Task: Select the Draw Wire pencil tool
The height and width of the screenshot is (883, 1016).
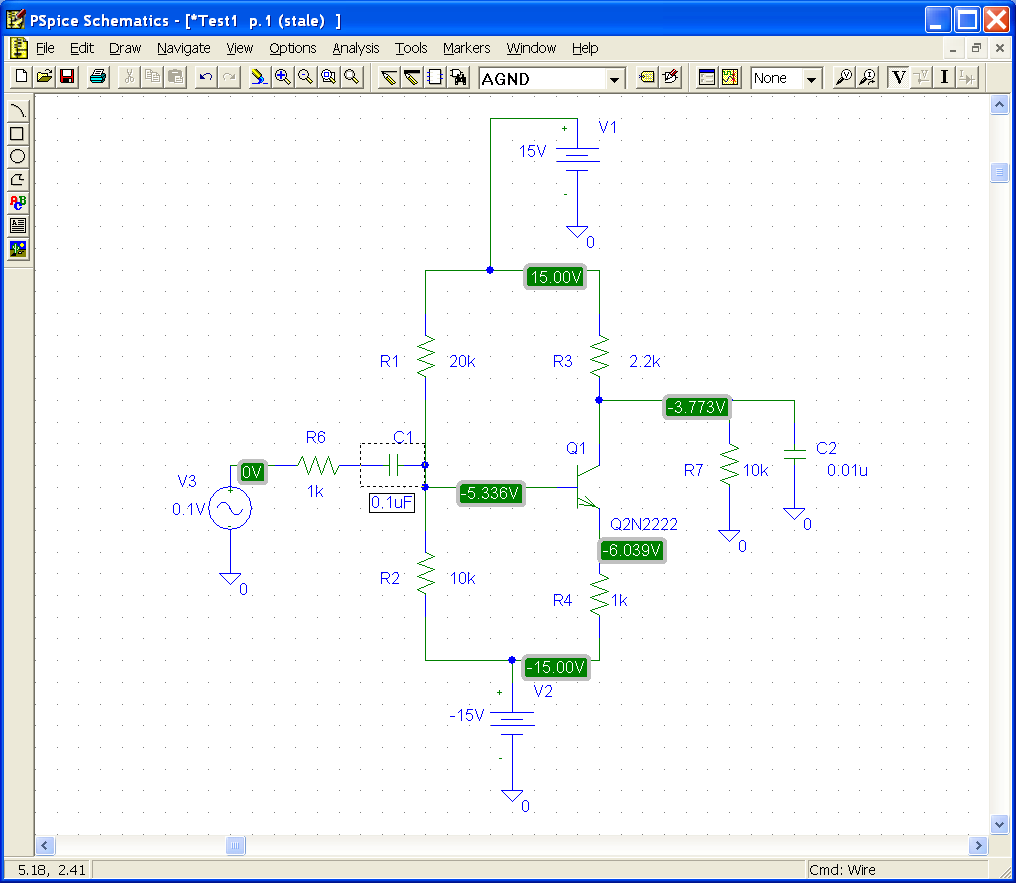Action: pos(389,77)
